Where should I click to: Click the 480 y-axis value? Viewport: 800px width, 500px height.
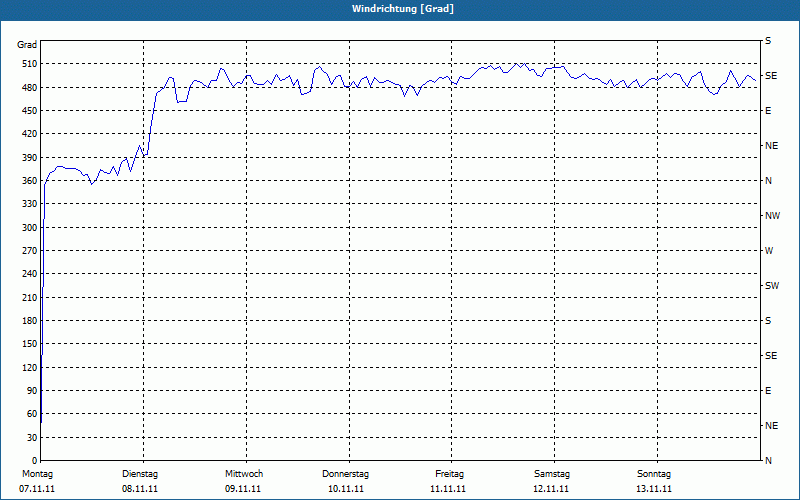click(x=30, y=88)
